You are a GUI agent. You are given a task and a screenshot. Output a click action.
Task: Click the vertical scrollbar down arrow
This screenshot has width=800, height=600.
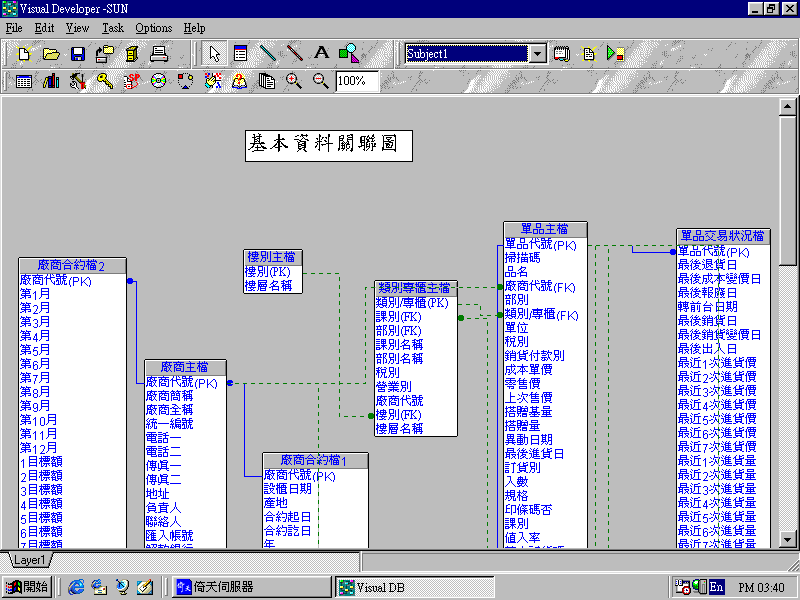(x=788, y=539)
